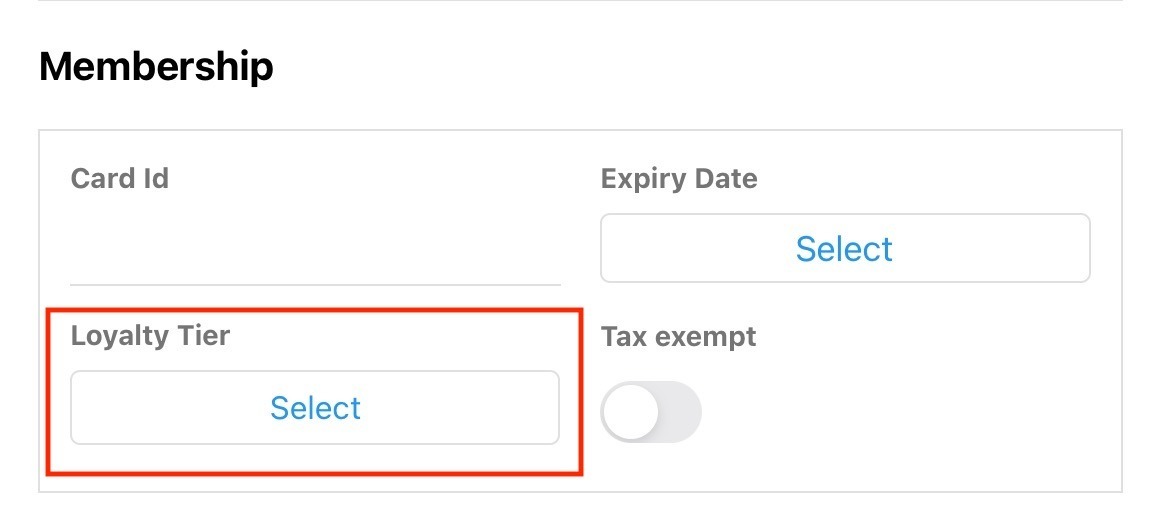Screen dimensions: 1157x519
Task: Open the Loyalty Tier Select dropdown
Action: pos(315,408)
